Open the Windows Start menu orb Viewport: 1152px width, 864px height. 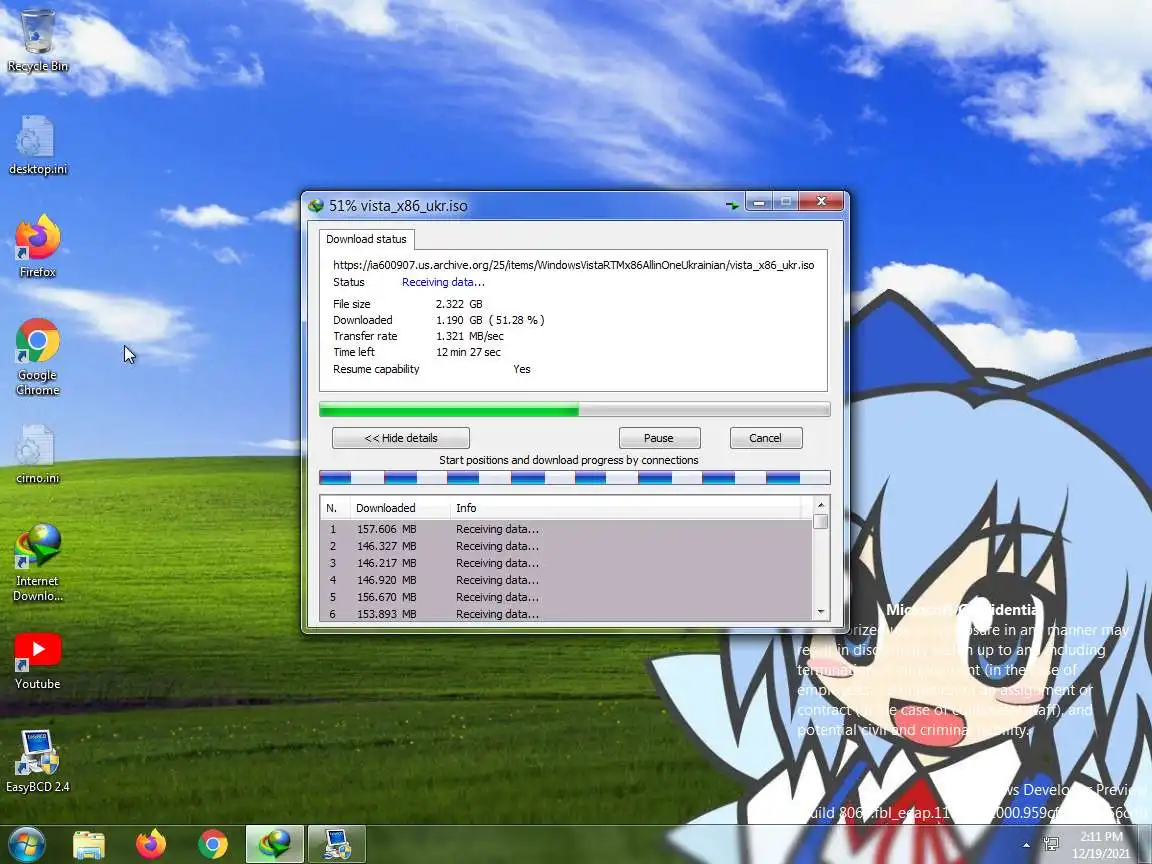point(26,843)
